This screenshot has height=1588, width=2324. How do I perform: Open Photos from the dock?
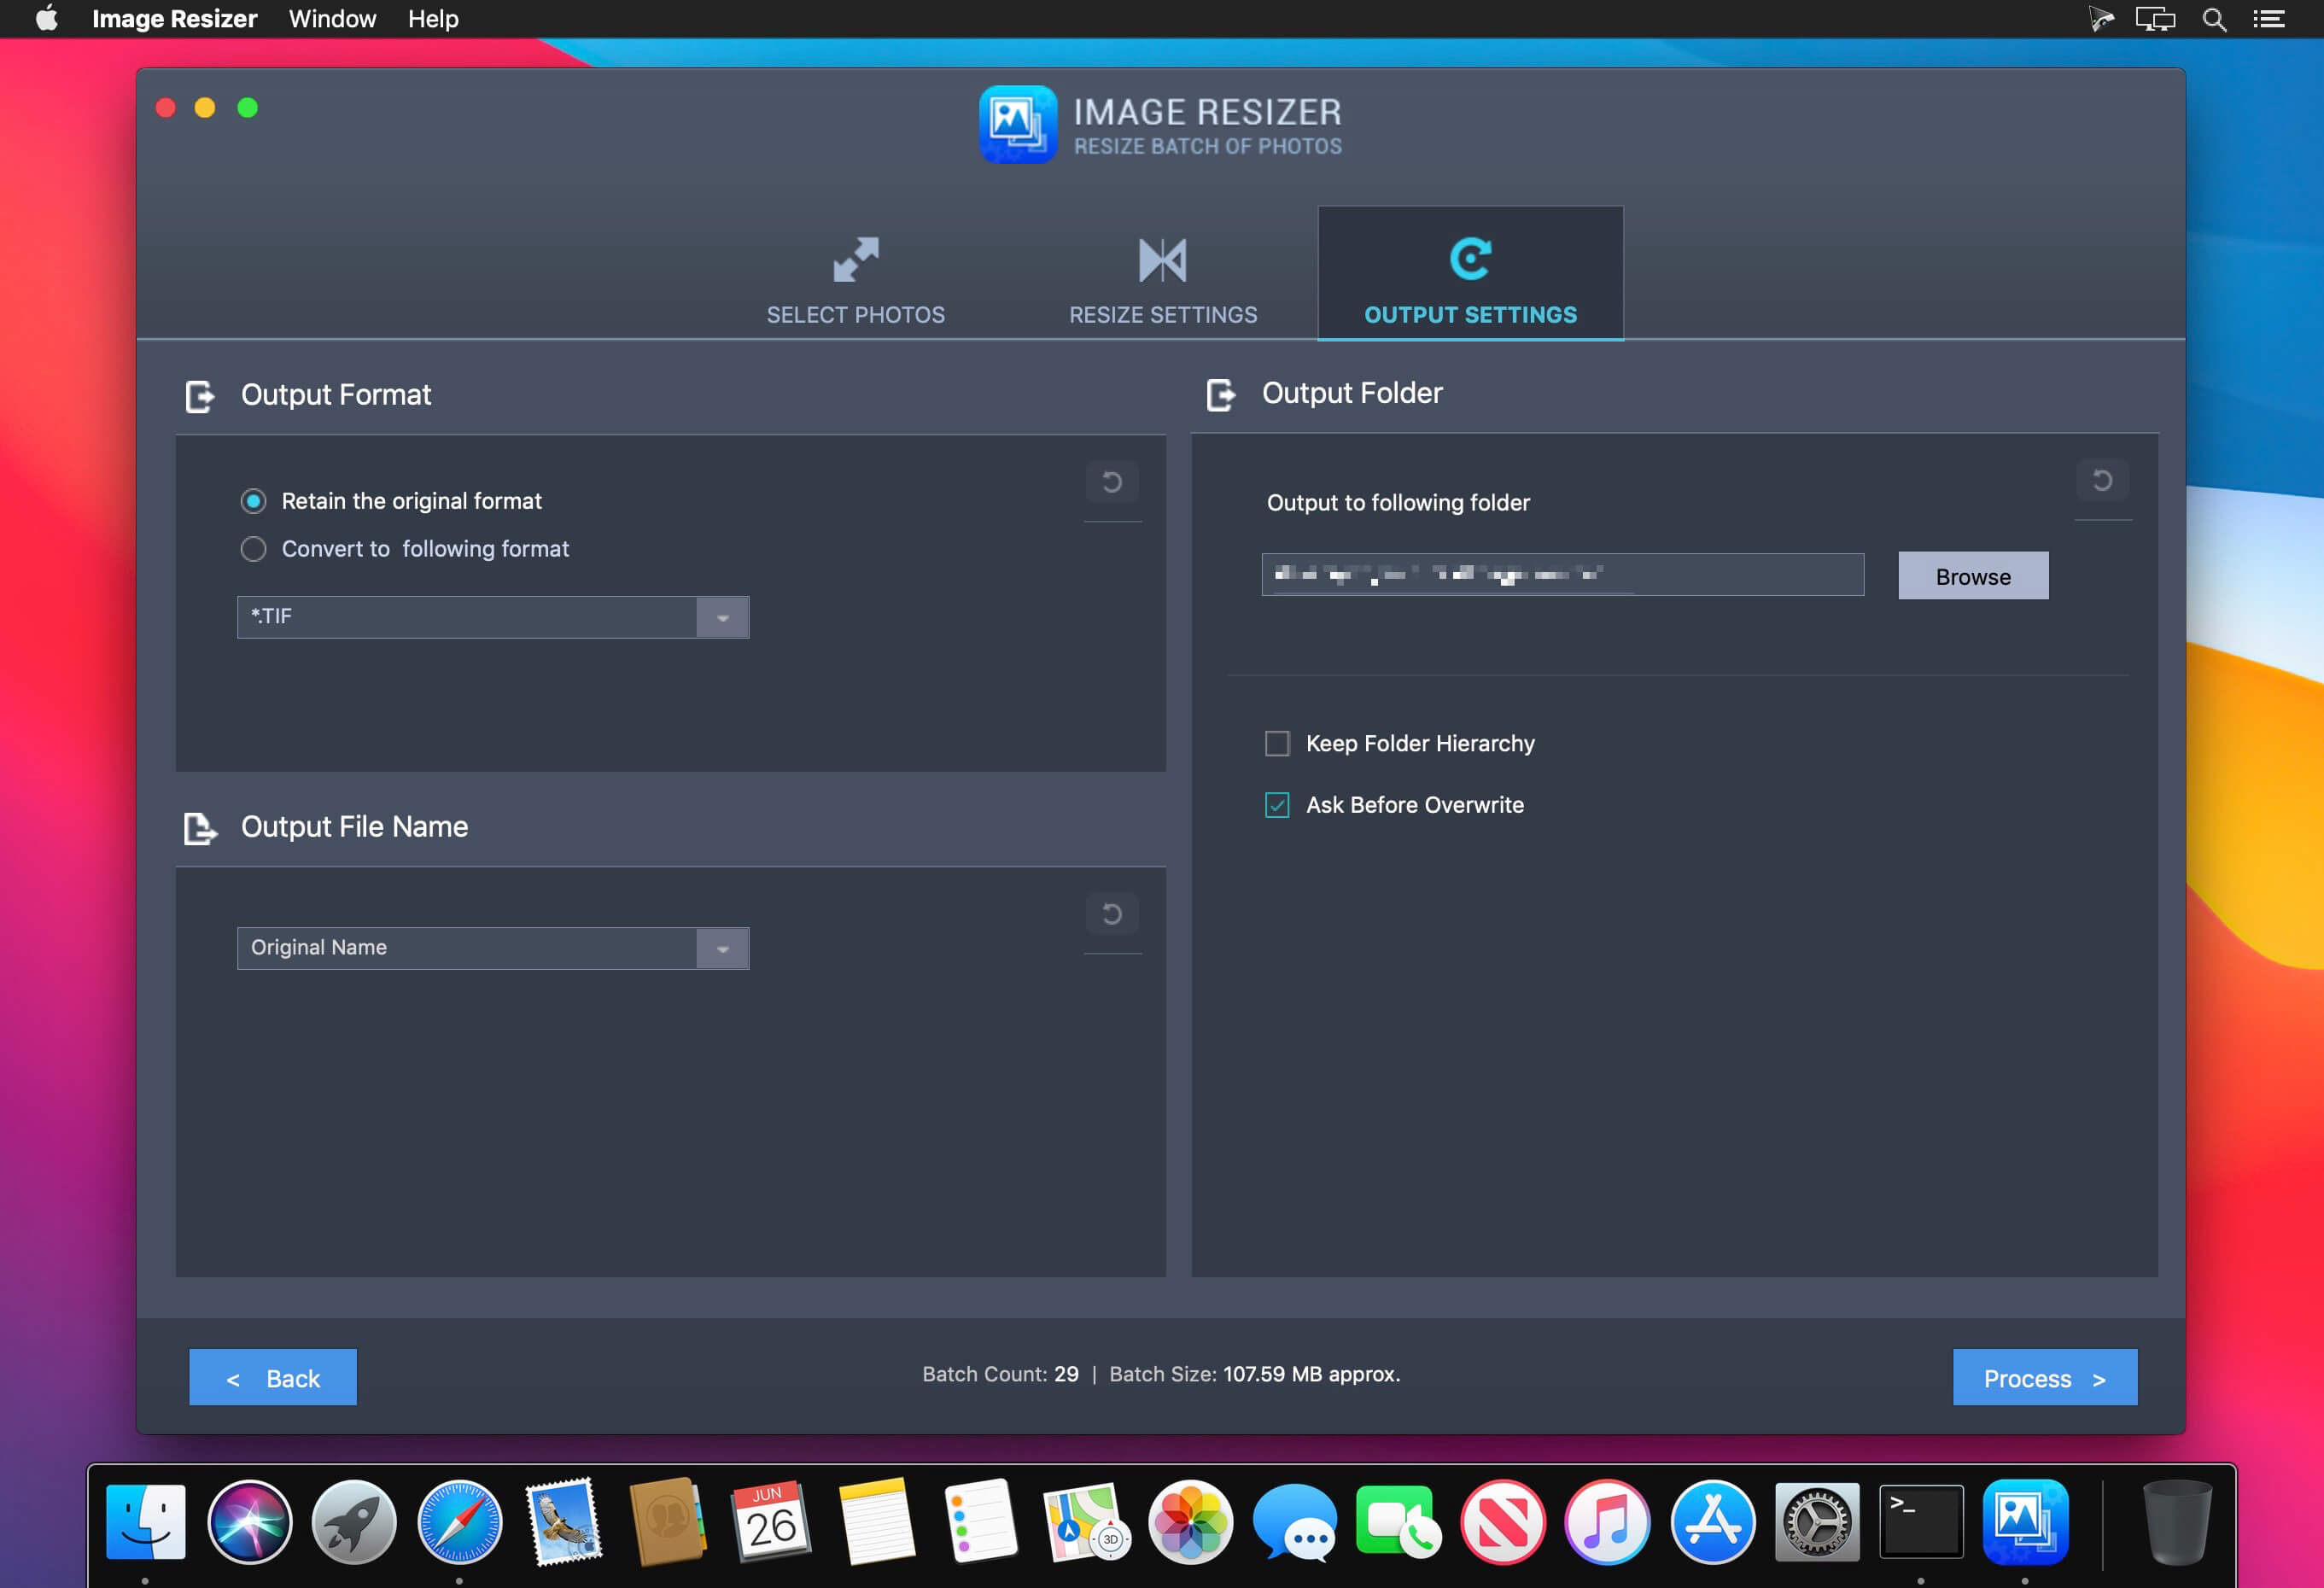click(x=1190, y=1522)
